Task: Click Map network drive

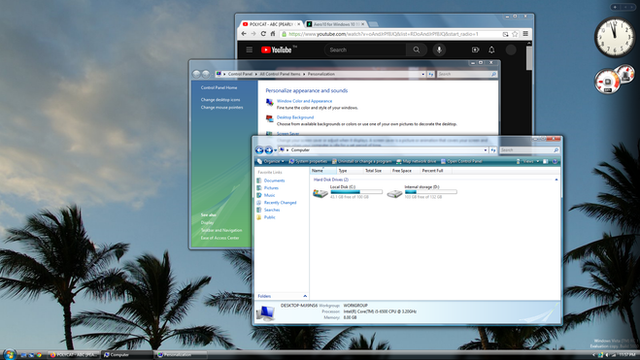Action: coord(416,161)
